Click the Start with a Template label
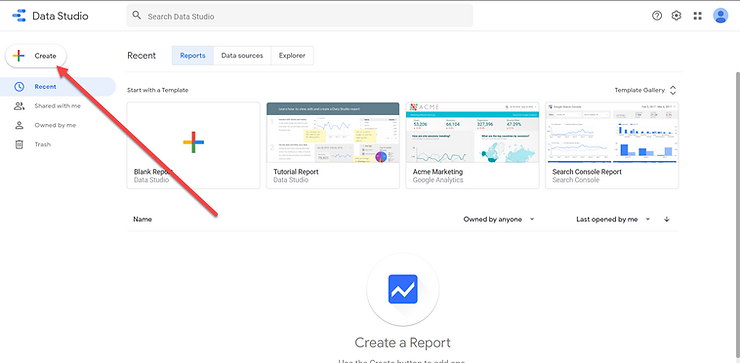This screenshot has width=740, height=363. tap(158, 90)
